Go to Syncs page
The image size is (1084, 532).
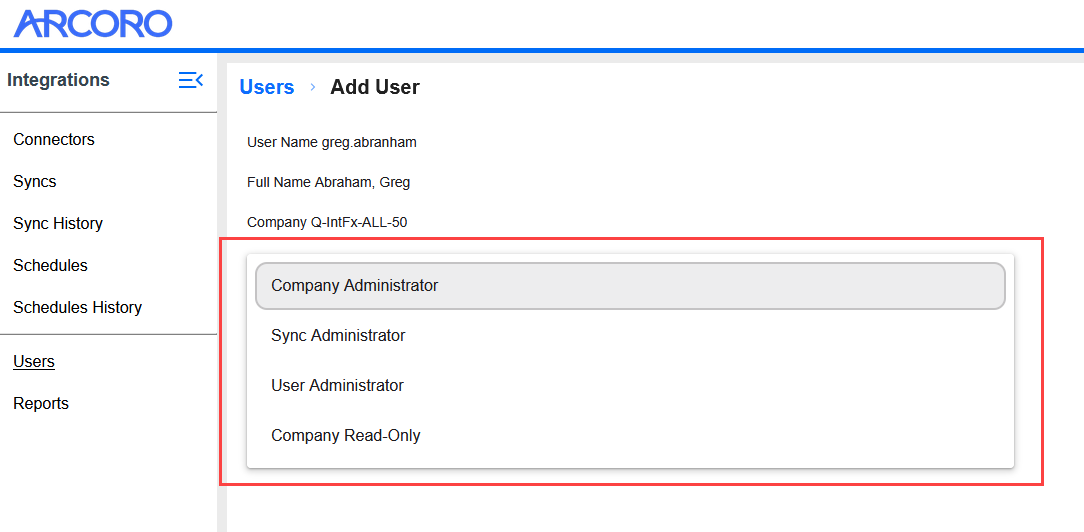pos(35,182)
